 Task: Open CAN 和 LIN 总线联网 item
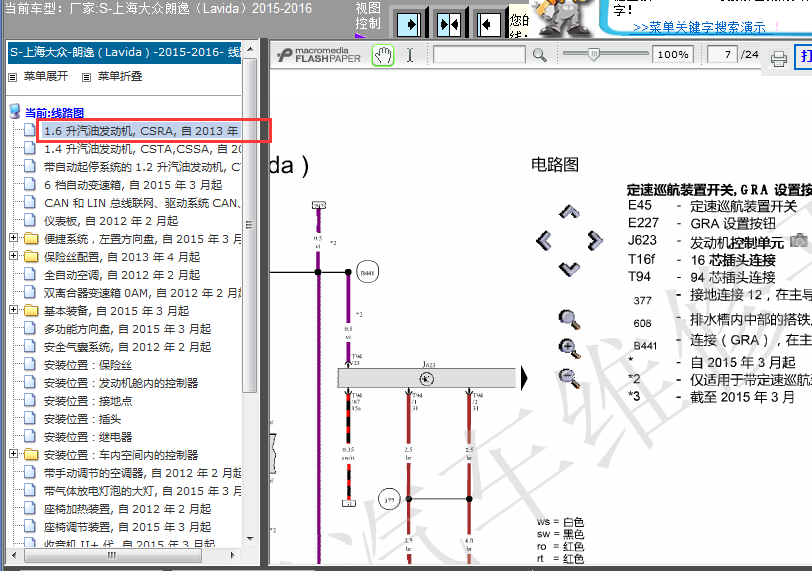coord(142,203)
